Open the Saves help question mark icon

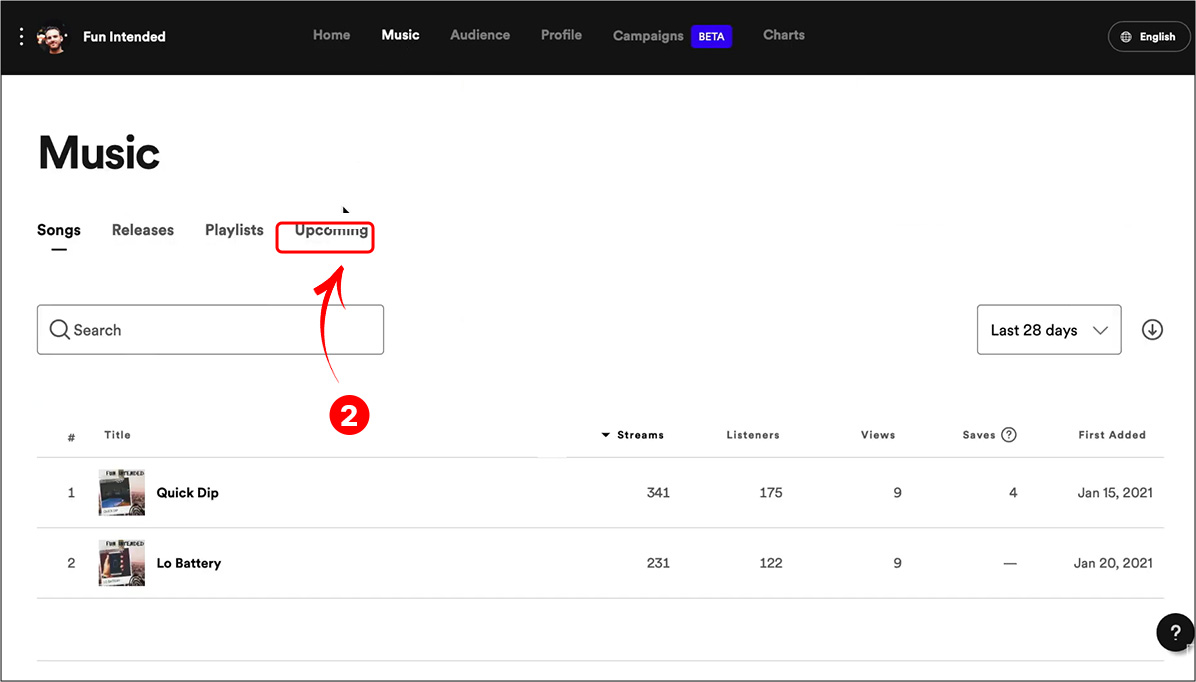tap(1008, 435)
